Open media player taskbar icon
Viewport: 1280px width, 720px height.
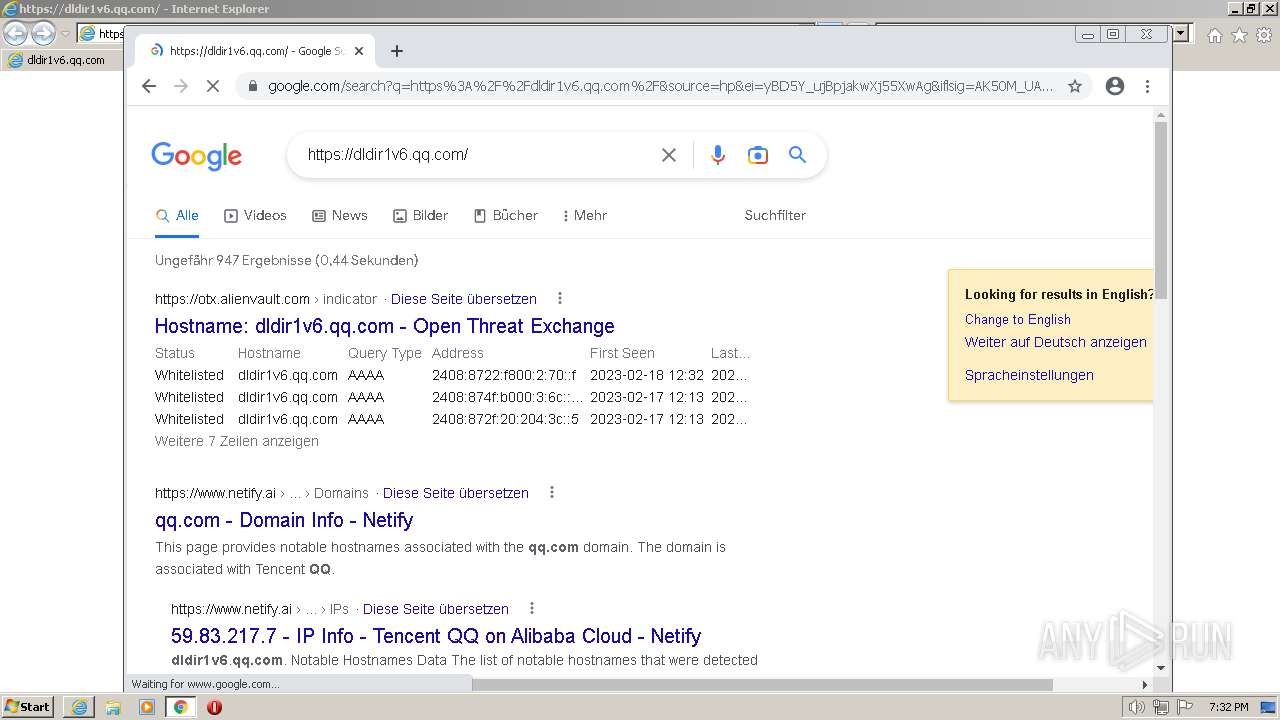(147, 707)
